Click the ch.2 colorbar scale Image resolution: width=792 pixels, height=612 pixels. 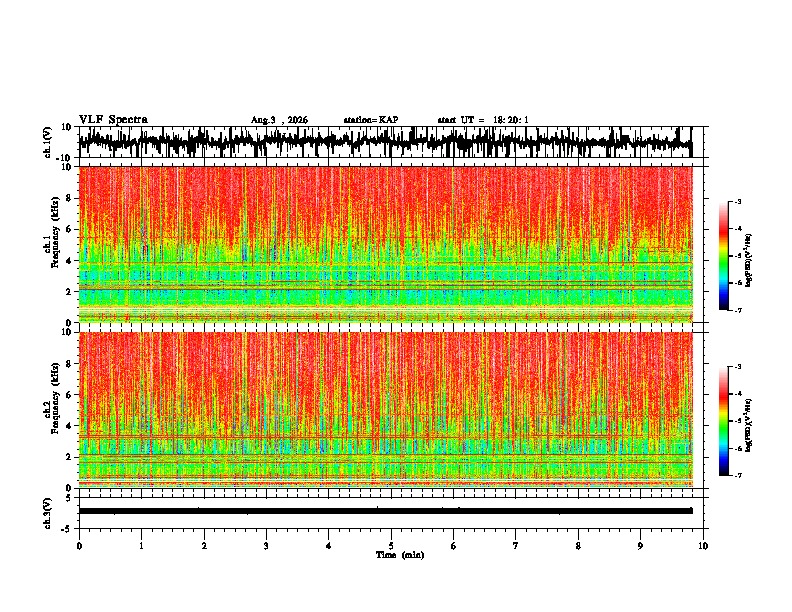click(x=723, y=421)
